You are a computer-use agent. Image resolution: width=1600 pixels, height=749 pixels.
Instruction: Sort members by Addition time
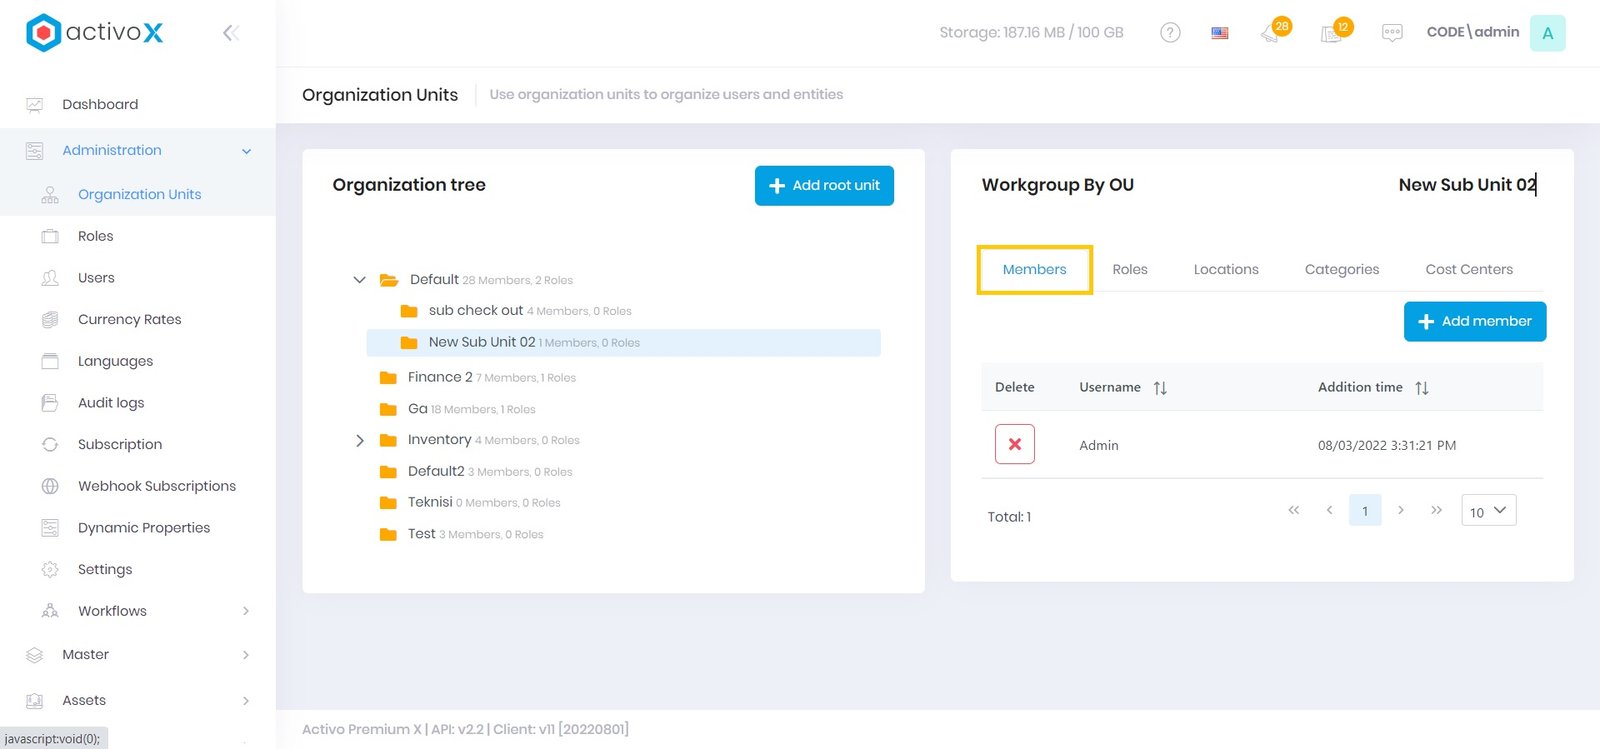click(x=1421, y=388)
